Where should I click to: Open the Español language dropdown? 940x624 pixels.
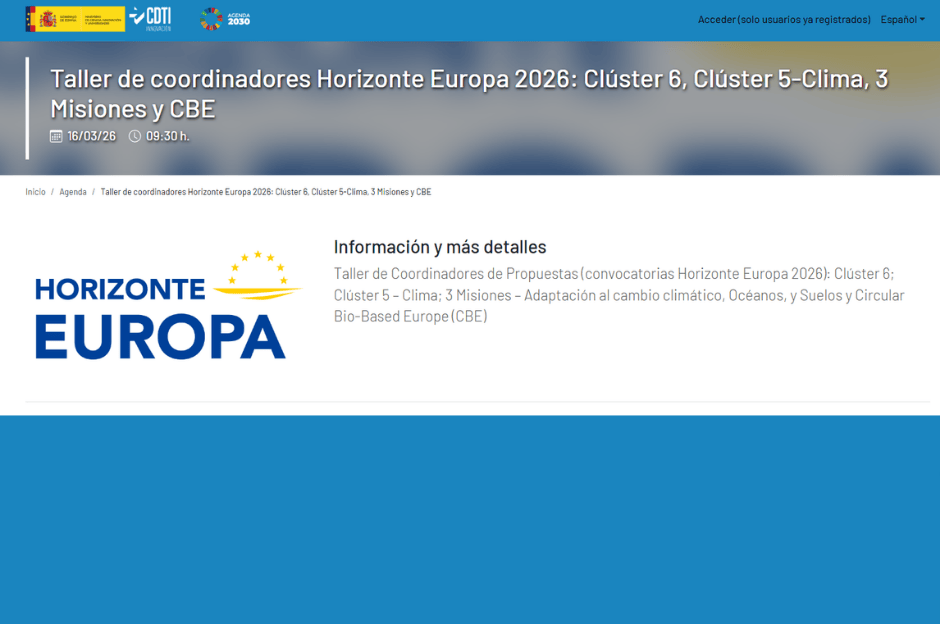coord(900,19)
